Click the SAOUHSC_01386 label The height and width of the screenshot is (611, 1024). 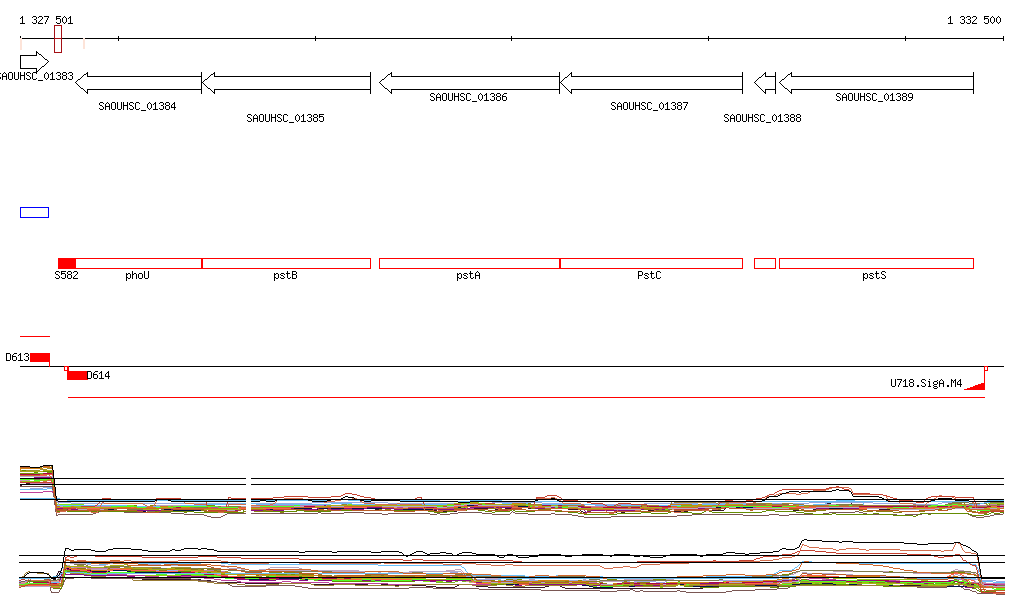(x=468, y=97)
